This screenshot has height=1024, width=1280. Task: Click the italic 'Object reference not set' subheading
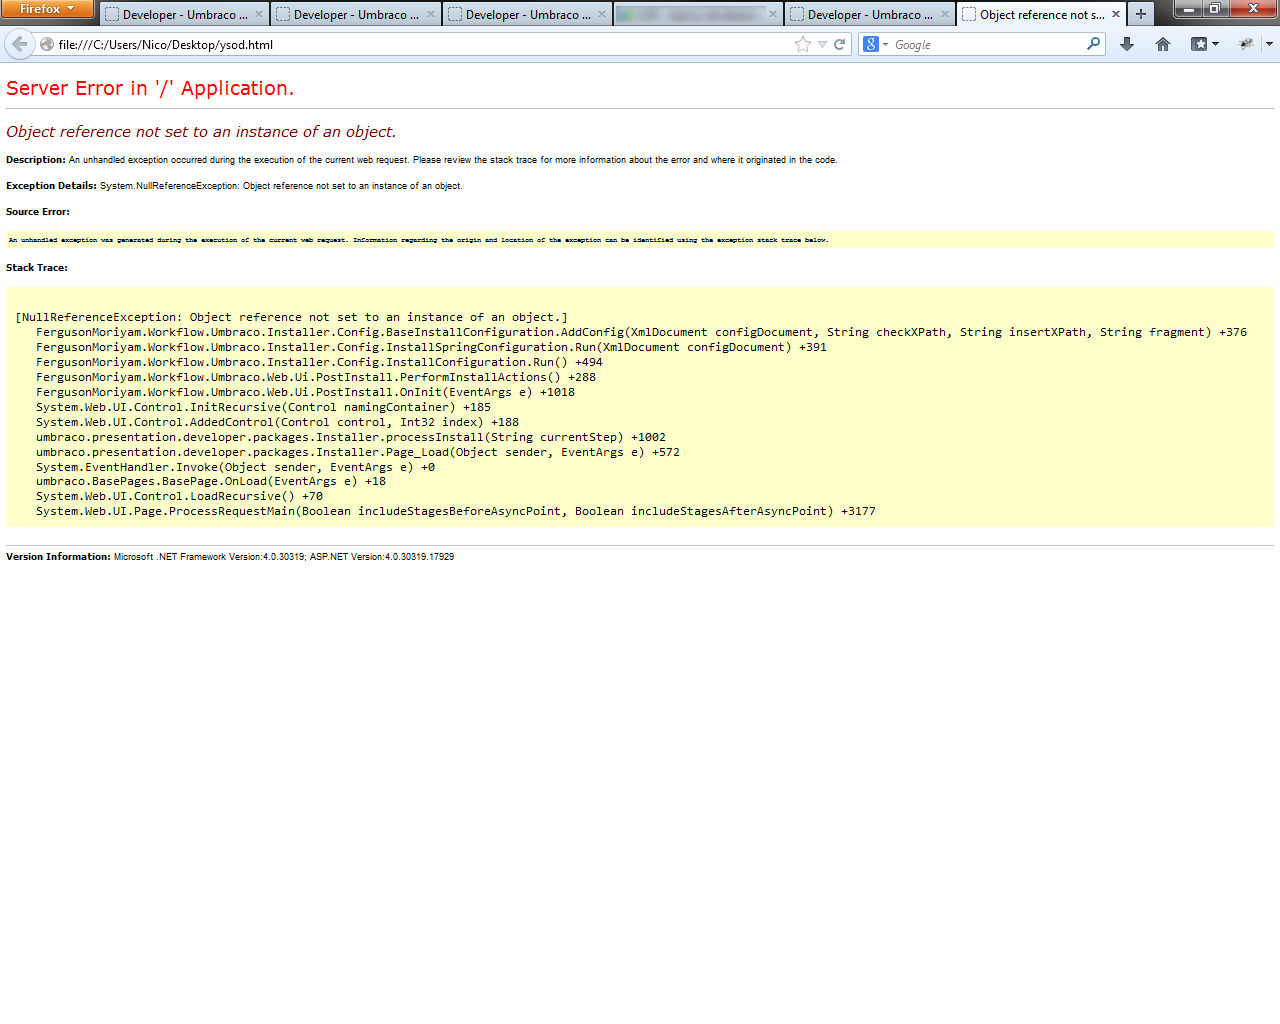pyautogui.click(x=201, y=132)
